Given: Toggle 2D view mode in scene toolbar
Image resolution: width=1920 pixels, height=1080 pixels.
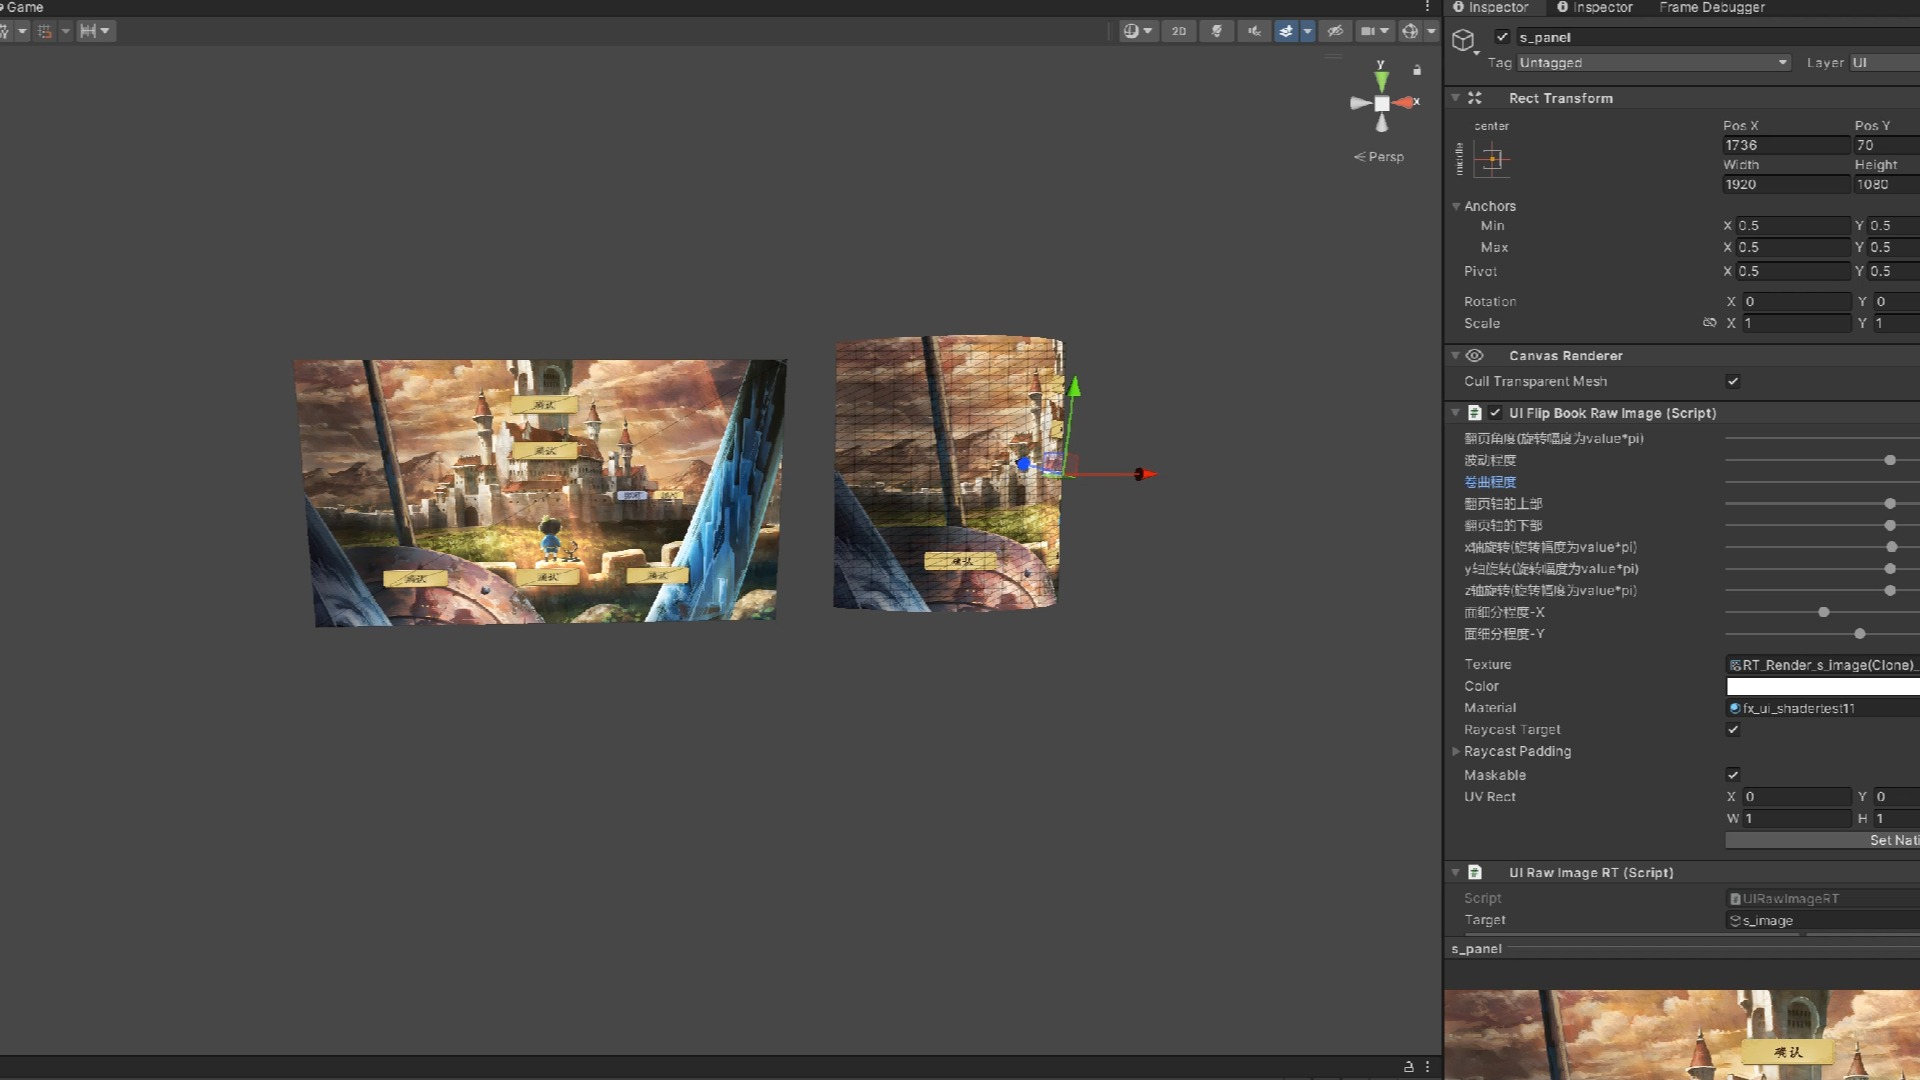Looking at the screenshot, I should pos(1179,31).
